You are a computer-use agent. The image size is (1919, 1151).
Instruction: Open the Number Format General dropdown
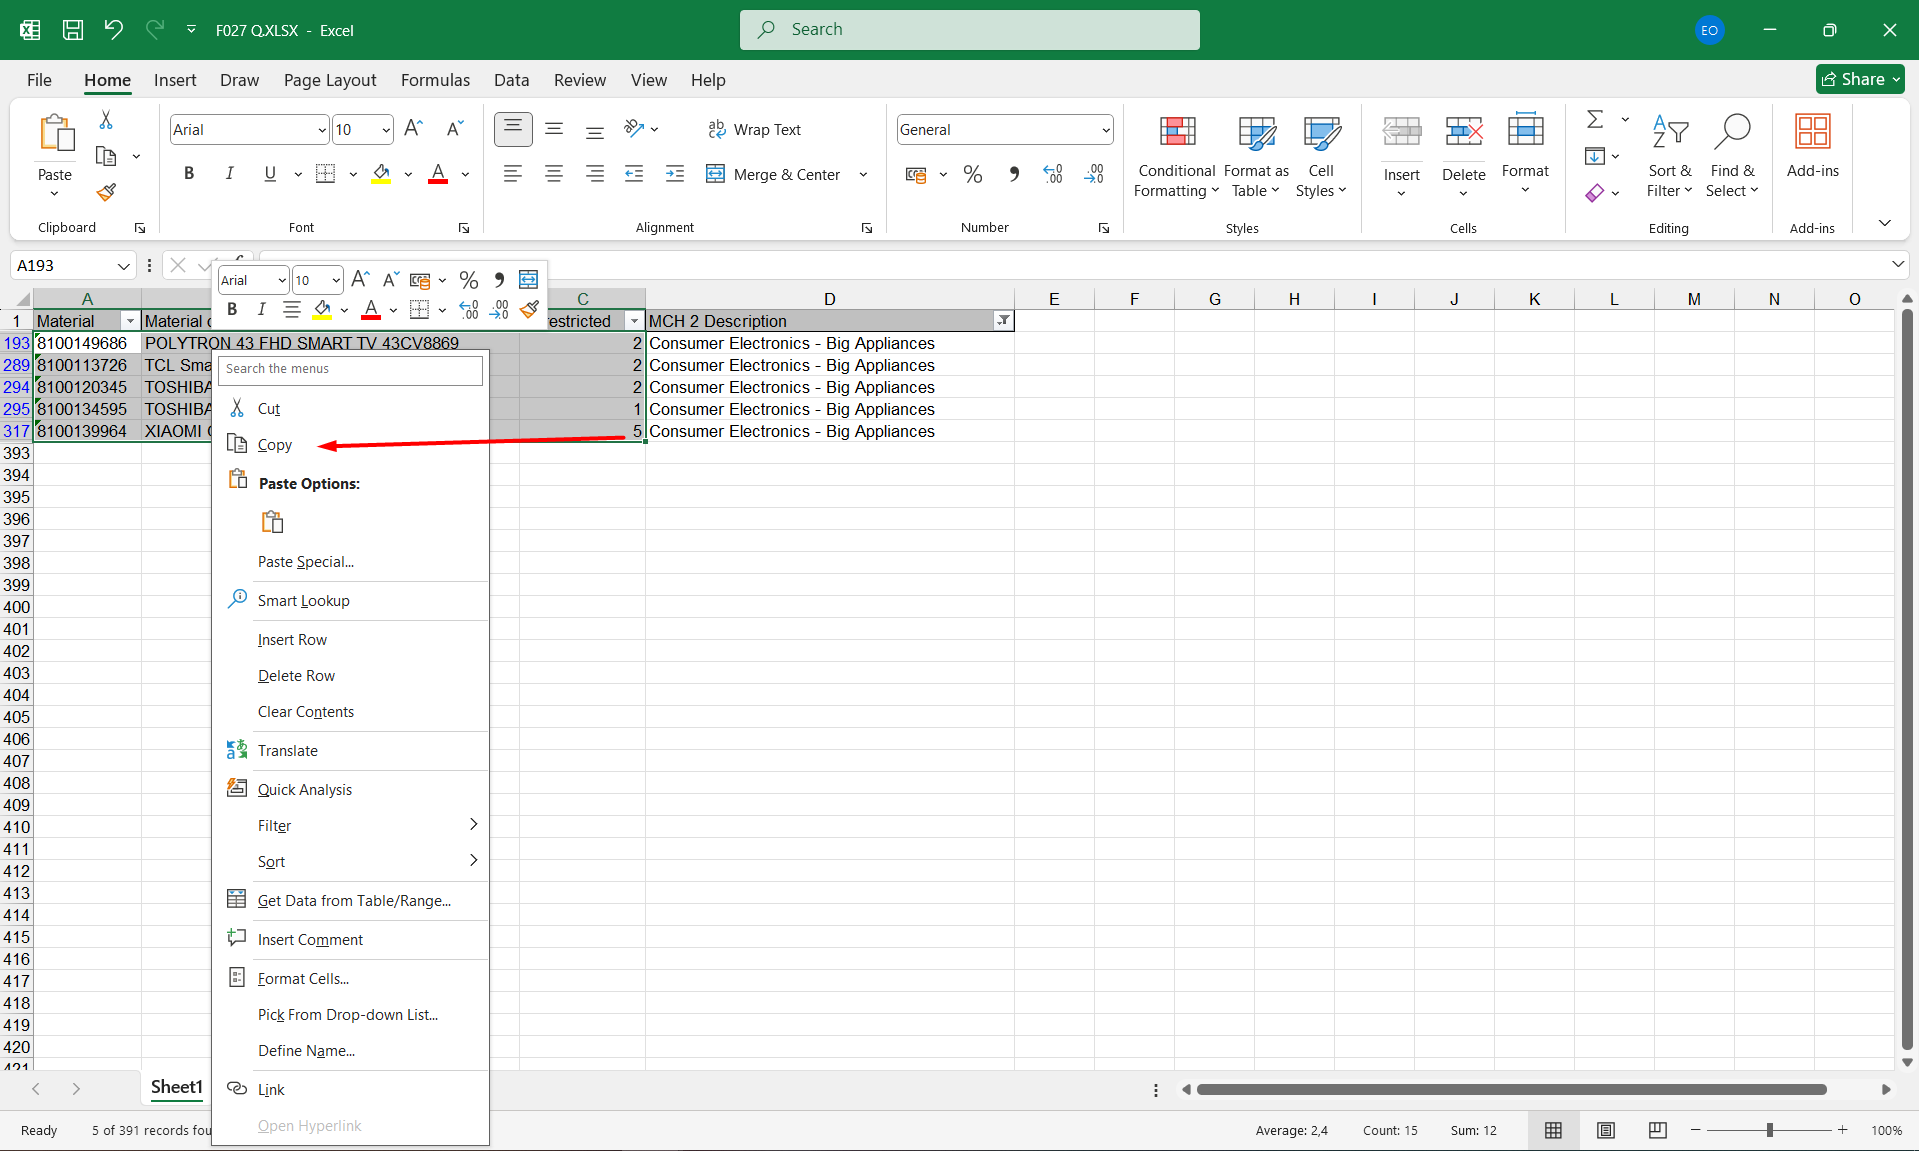click(x=1105, y=130)
